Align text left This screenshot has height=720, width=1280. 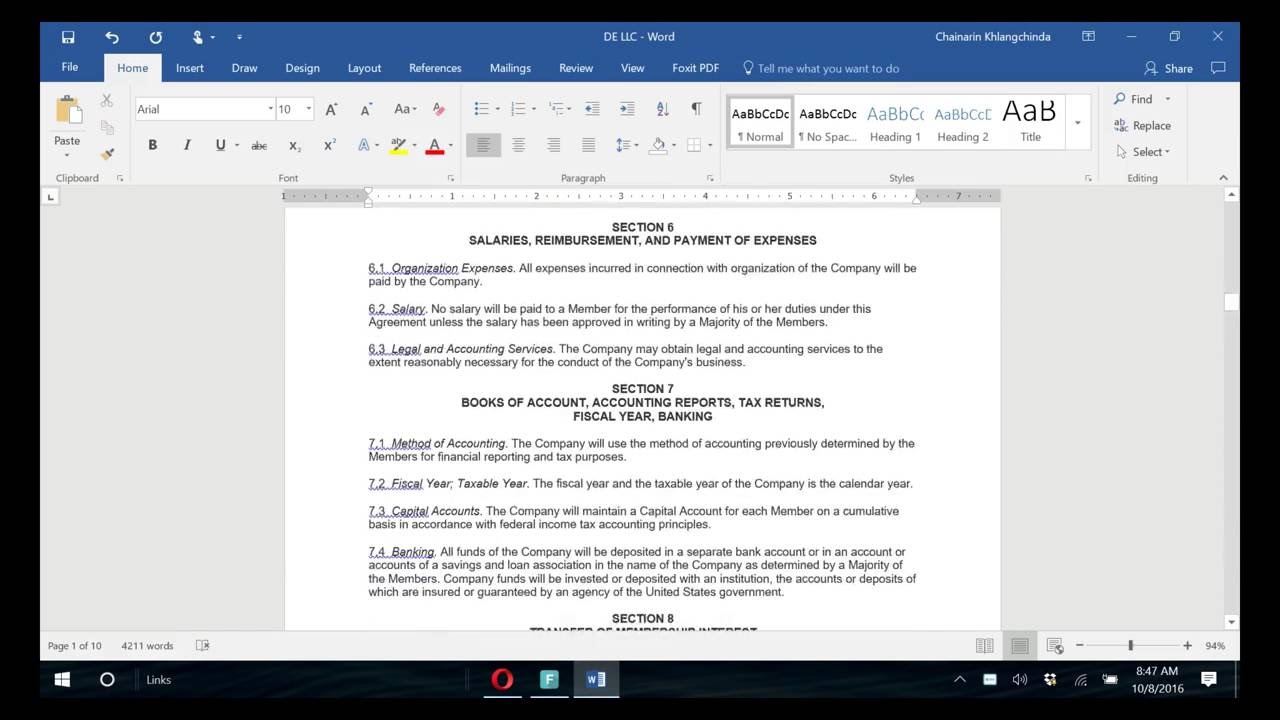pos(483,145)
